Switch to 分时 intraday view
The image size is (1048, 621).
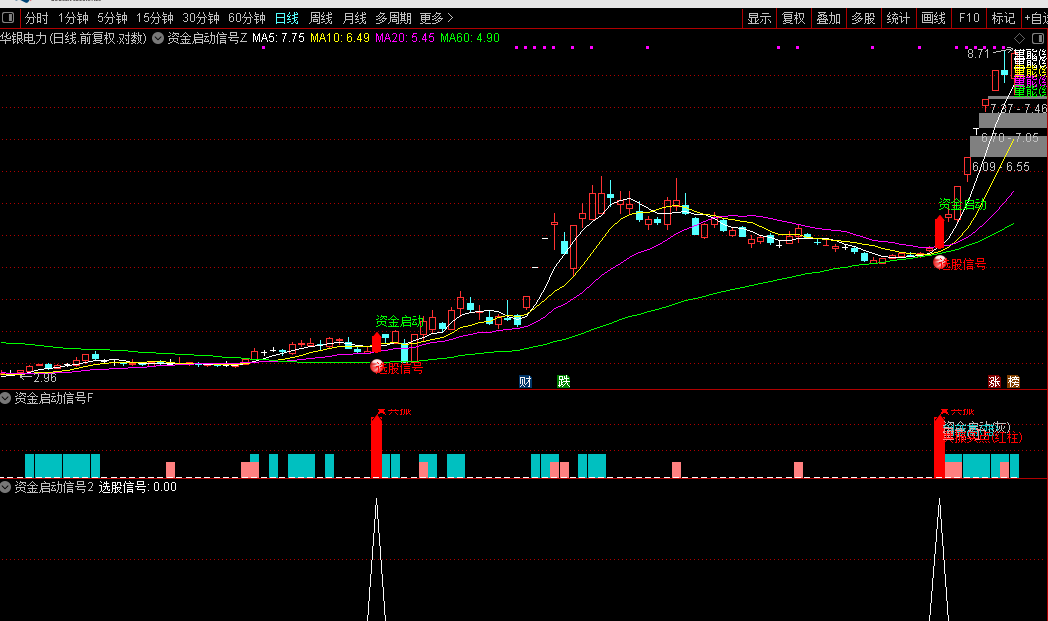click(37, 18)
